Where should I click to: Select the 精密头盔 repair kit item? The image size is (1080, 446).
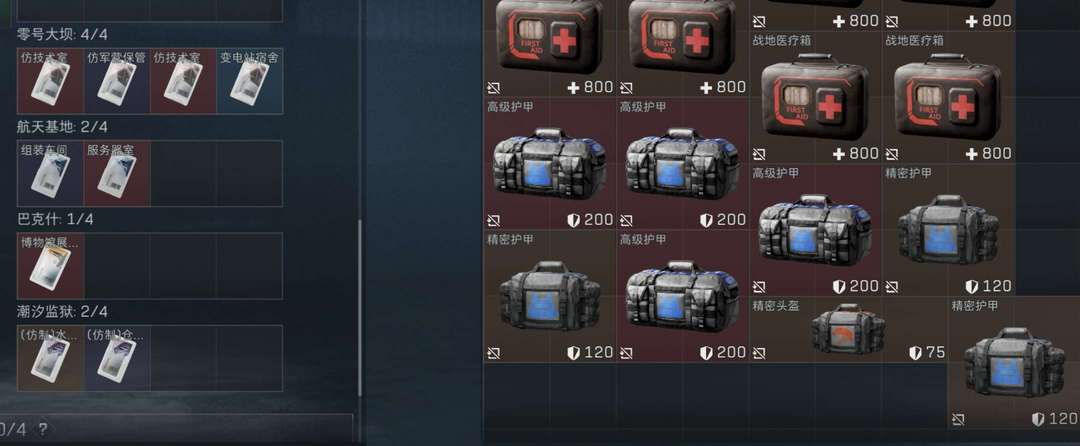[x=848, y=330]
